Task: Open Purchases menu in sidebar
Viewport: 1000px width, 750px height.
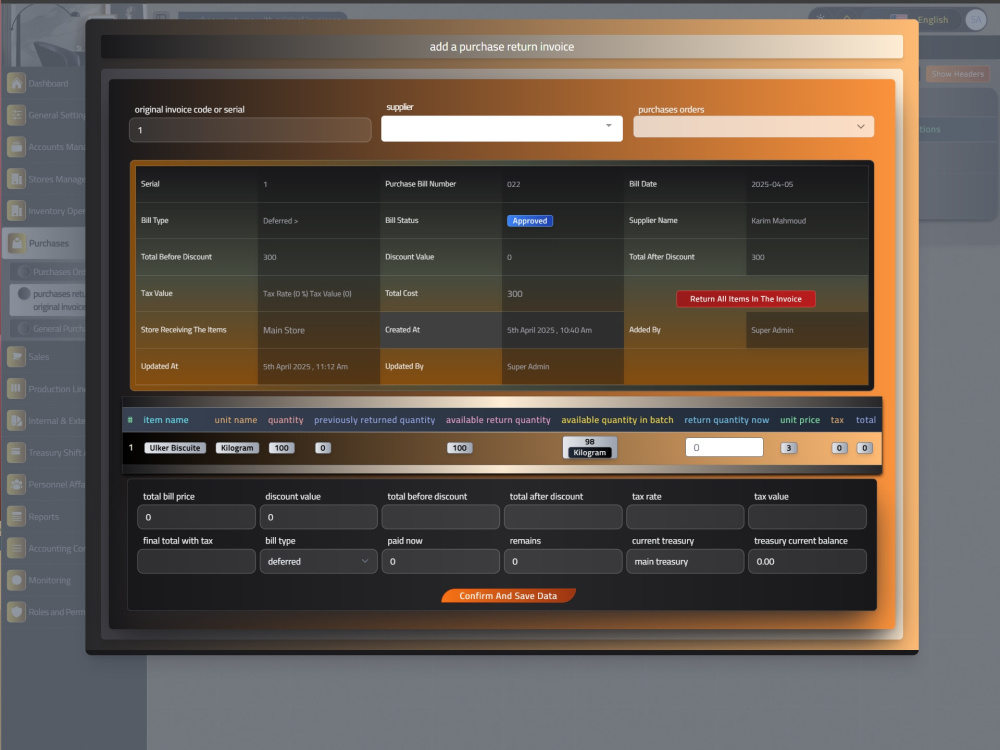Action: (x=43, y=243)
